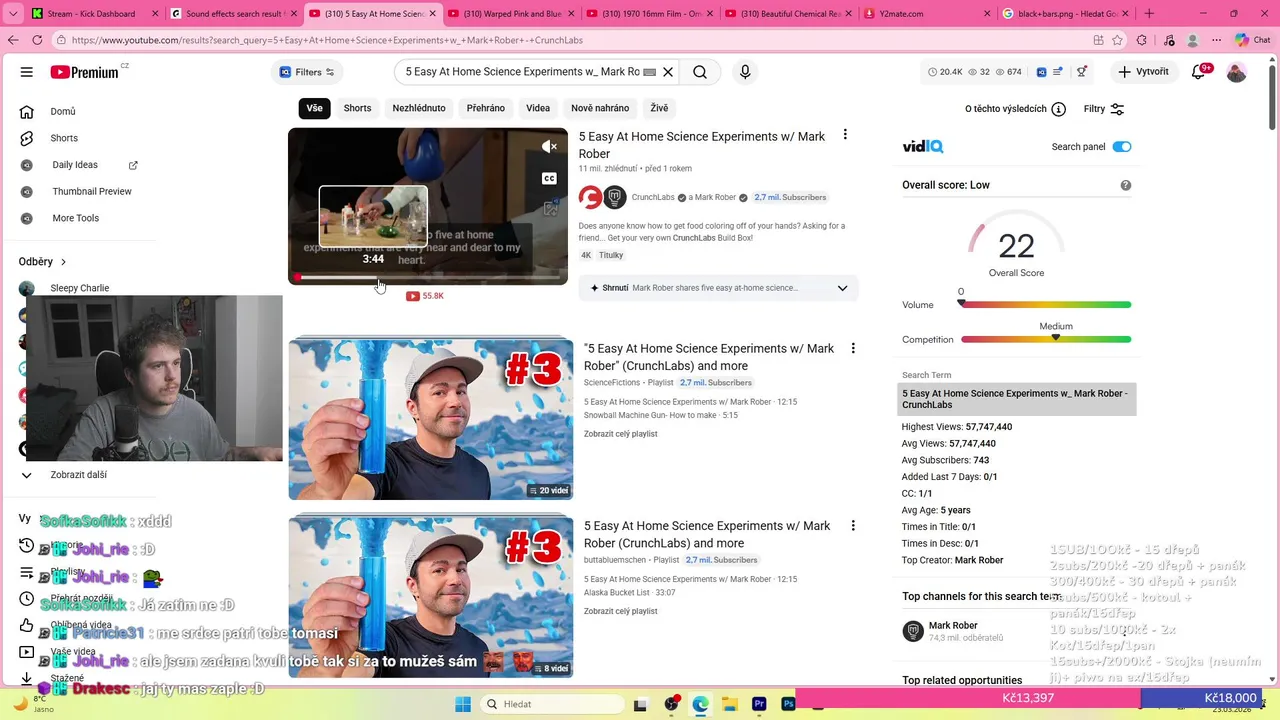This screenshot has height=720, width=1280.
Task: Open the vidIQ list icon in toolbar
Action: [1058, 72]
